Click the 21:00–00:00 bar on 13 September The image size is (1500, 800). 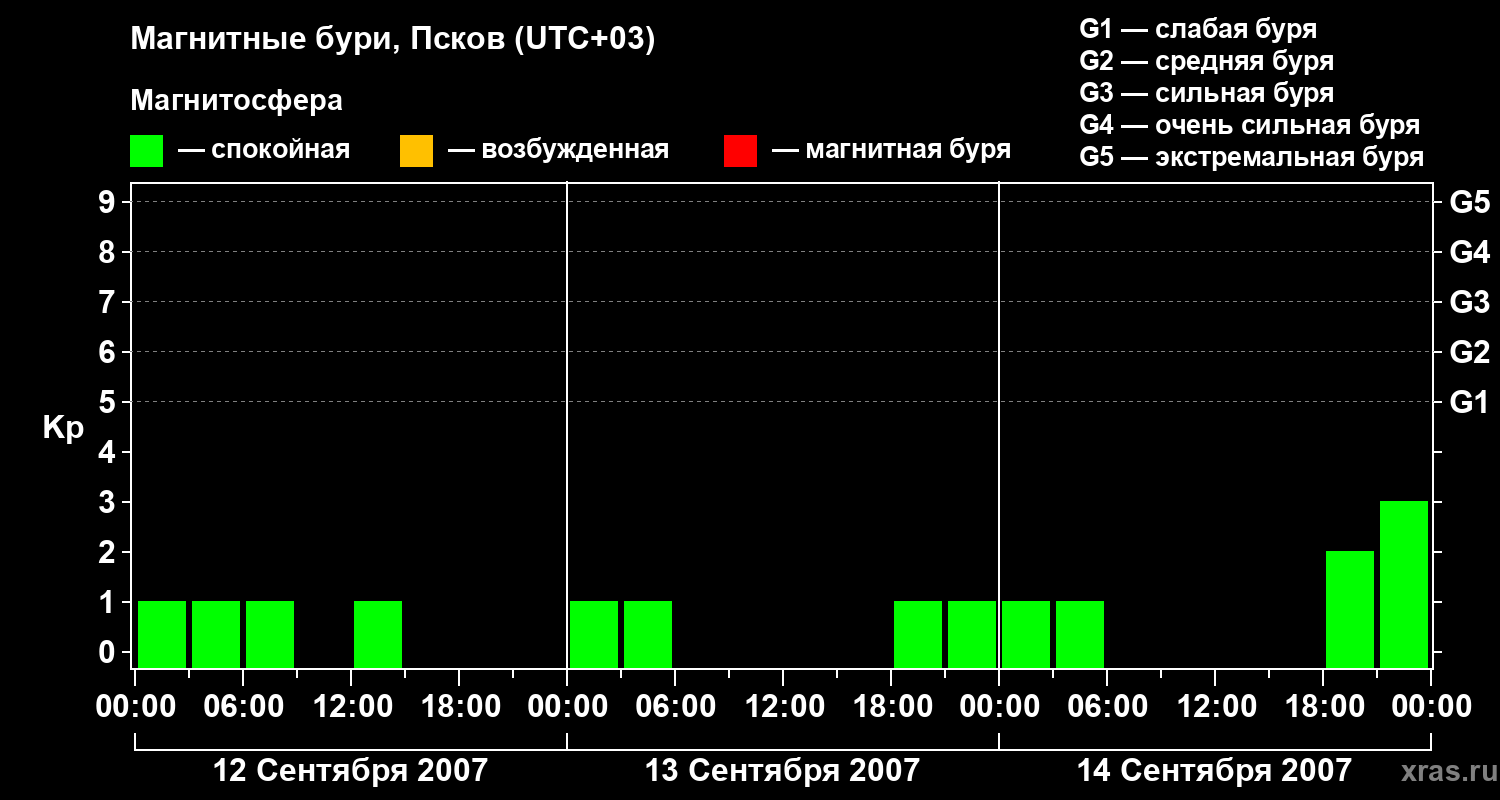pyautogui.click(x=972, y=634)
